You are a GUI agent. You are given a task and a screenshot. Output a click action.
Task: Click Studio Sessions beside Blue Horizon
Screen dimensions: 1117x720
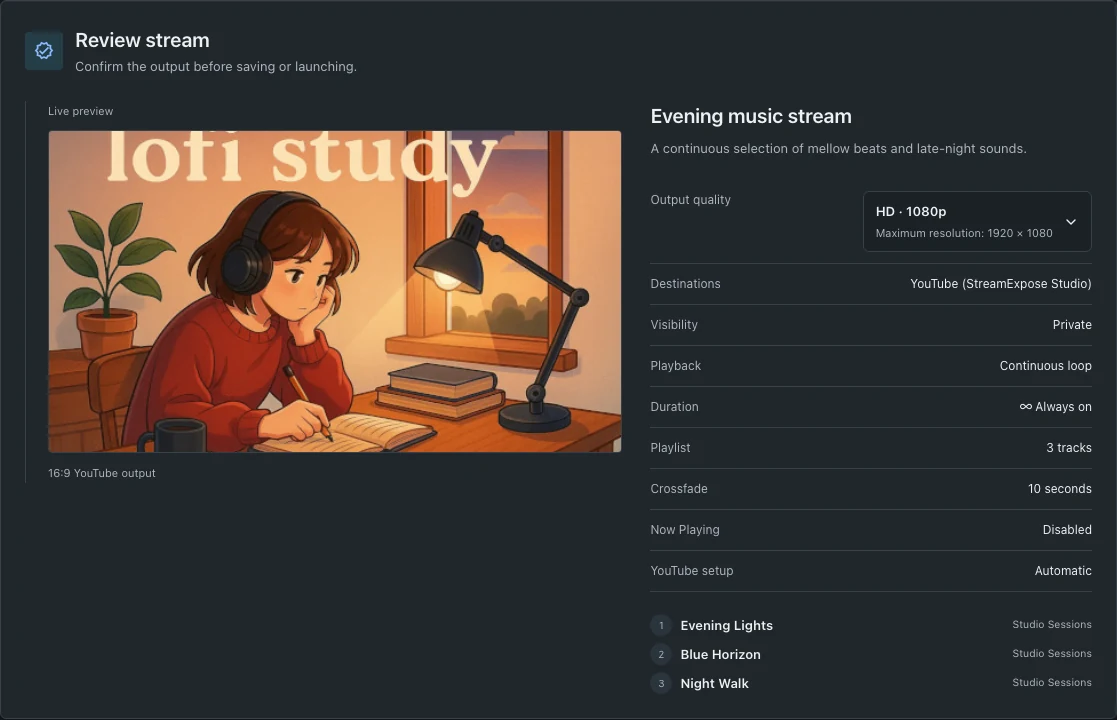[x=1051, y=654]
